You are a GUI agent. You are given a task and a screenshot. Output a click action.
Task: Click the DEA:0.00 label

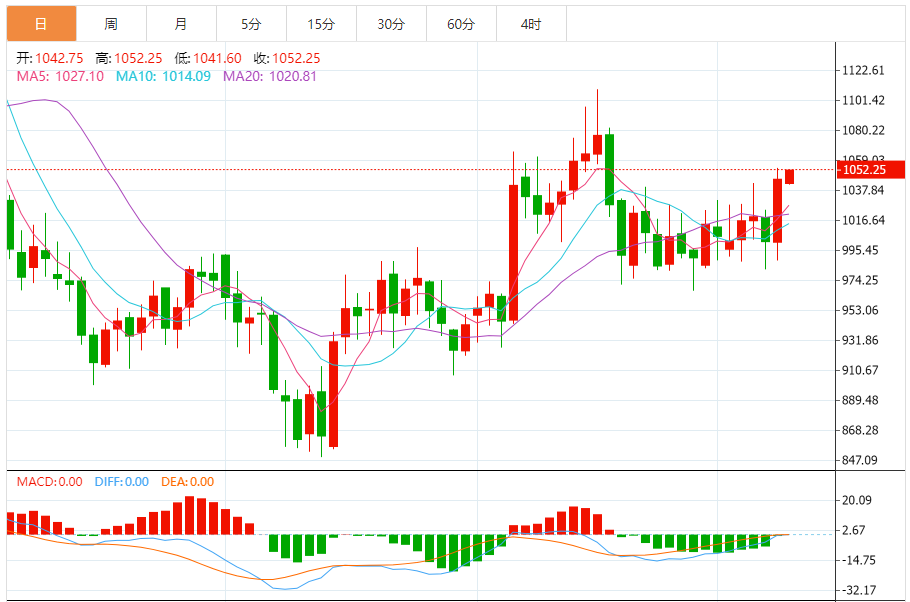coord(187,482)
